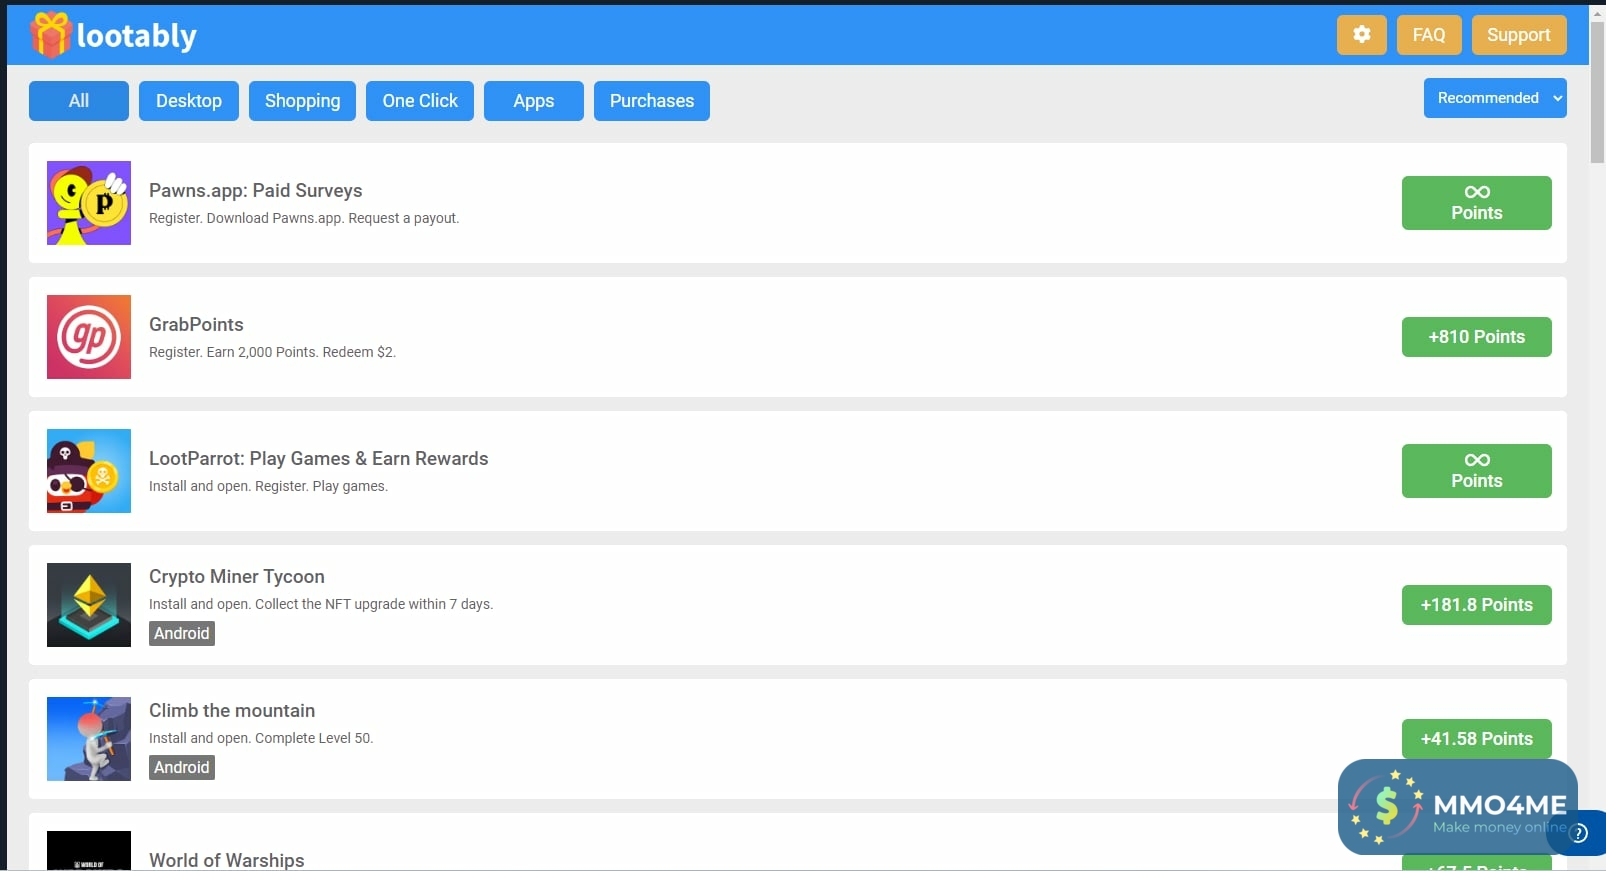This screenshot has height=871, width=1606.
Task: Open the GrabPoints app icon
Action: (x=89, y=337)
